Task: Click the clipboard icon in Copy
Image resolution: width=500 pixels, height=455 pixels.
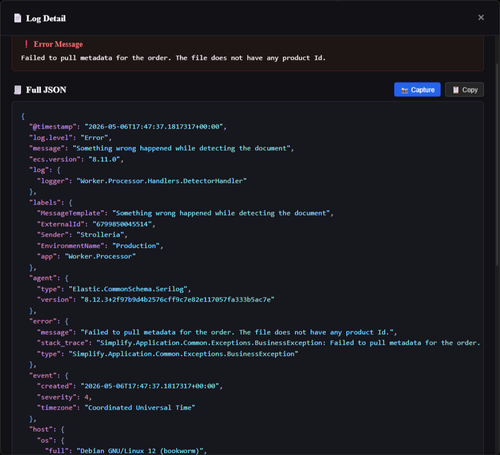Action: click(455, 90)
